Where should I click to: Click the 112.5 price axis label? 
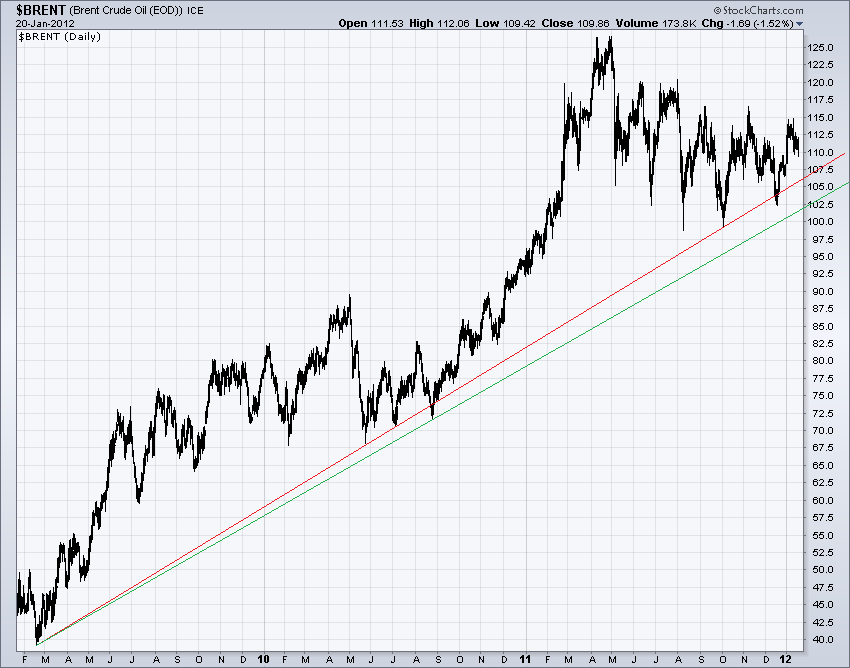tap(820, 135)
